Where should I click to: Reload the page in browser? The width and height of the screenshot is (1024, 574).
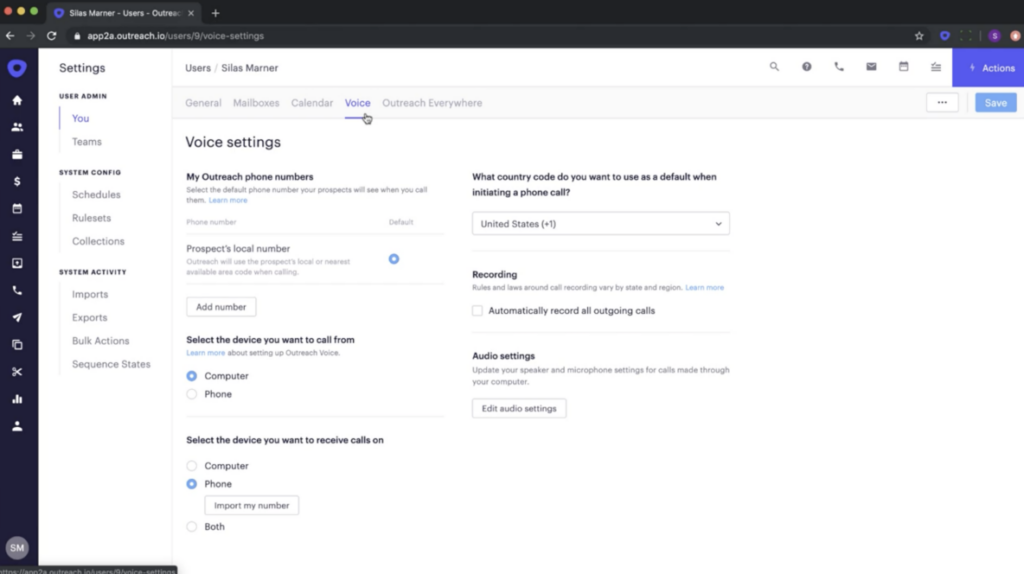[52, 36]
